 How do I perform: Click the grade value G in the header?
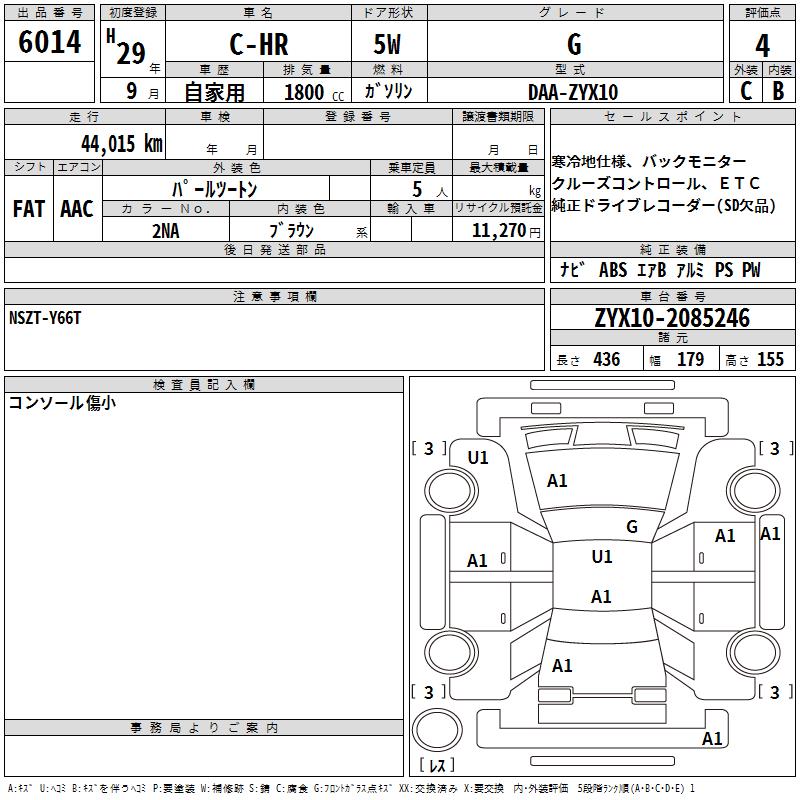click(x=574, y=44)
